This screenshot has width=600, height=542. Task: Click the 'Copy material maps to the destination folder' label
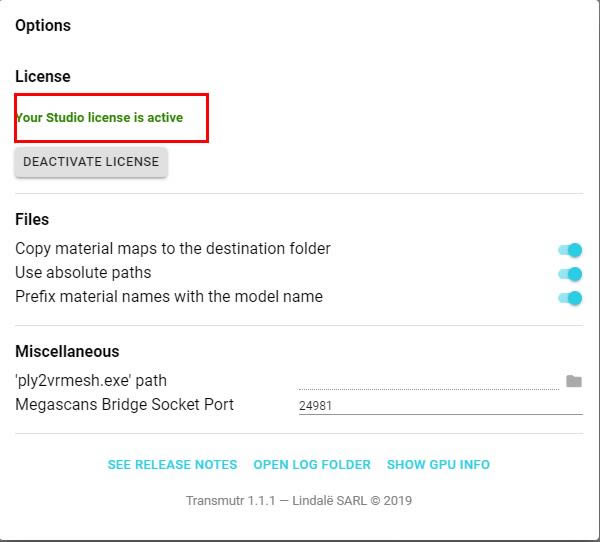point(173,249)
